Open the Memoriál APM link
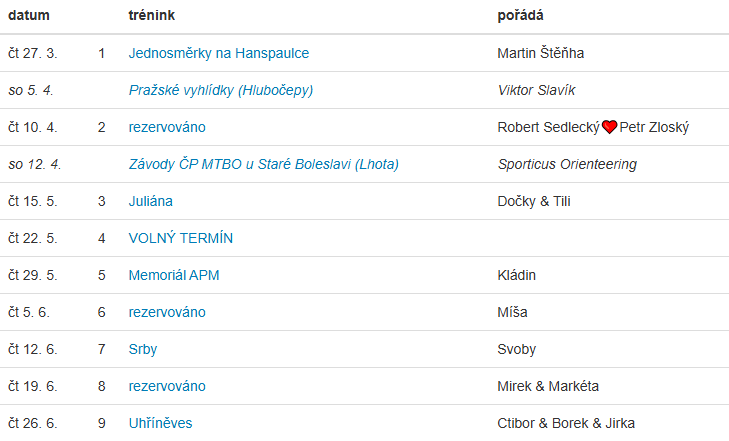The image size is (729, 441). [x=177, y=275]
